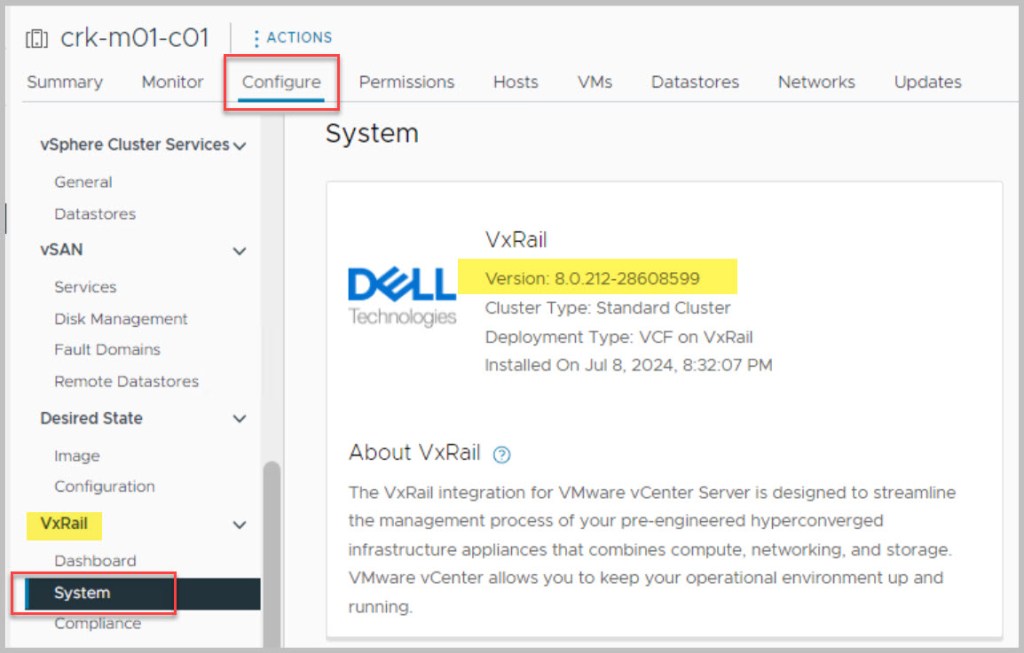Screen dimensions: 1024x653
Task: Switch to the Updates tab
Action: [x=927, y=82]
